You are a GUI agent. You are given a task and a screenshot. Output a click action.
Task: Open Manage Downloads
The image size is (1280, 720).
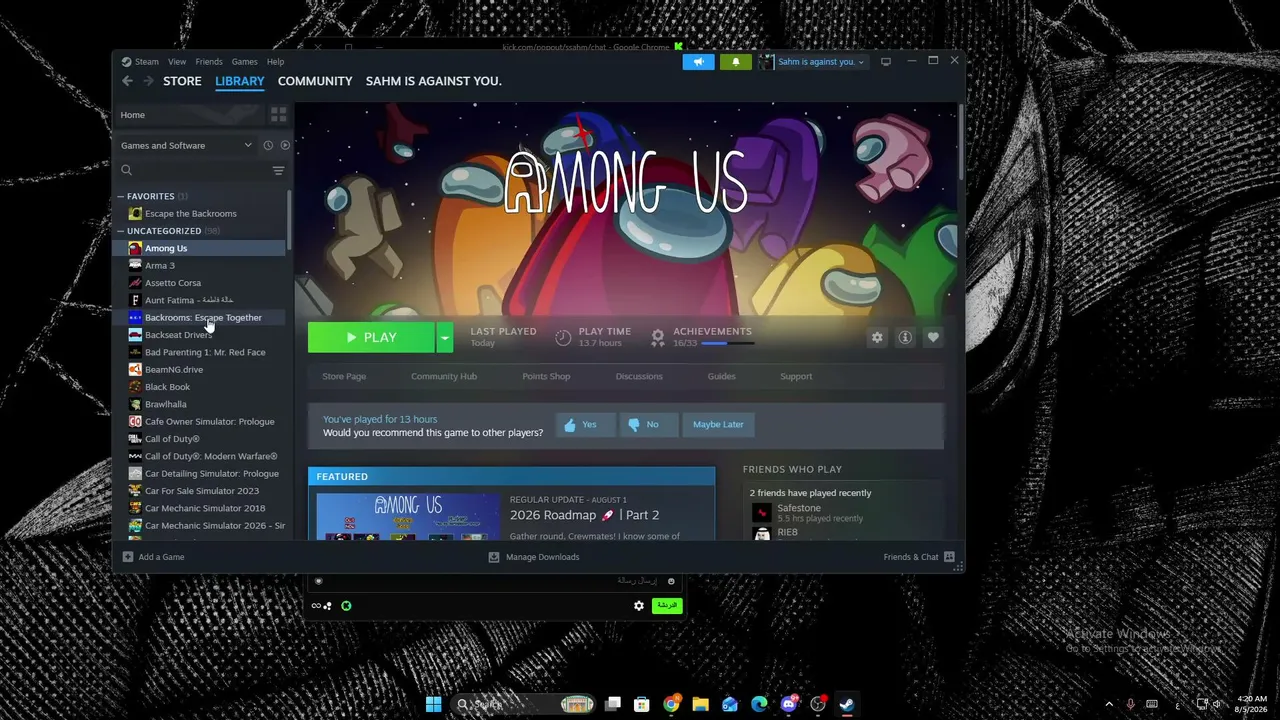coord(534,557)
